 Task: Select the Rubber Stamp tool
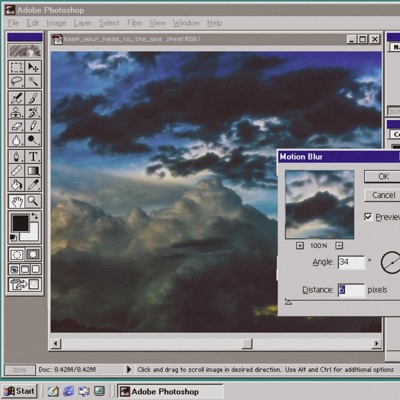coord(16,112)
